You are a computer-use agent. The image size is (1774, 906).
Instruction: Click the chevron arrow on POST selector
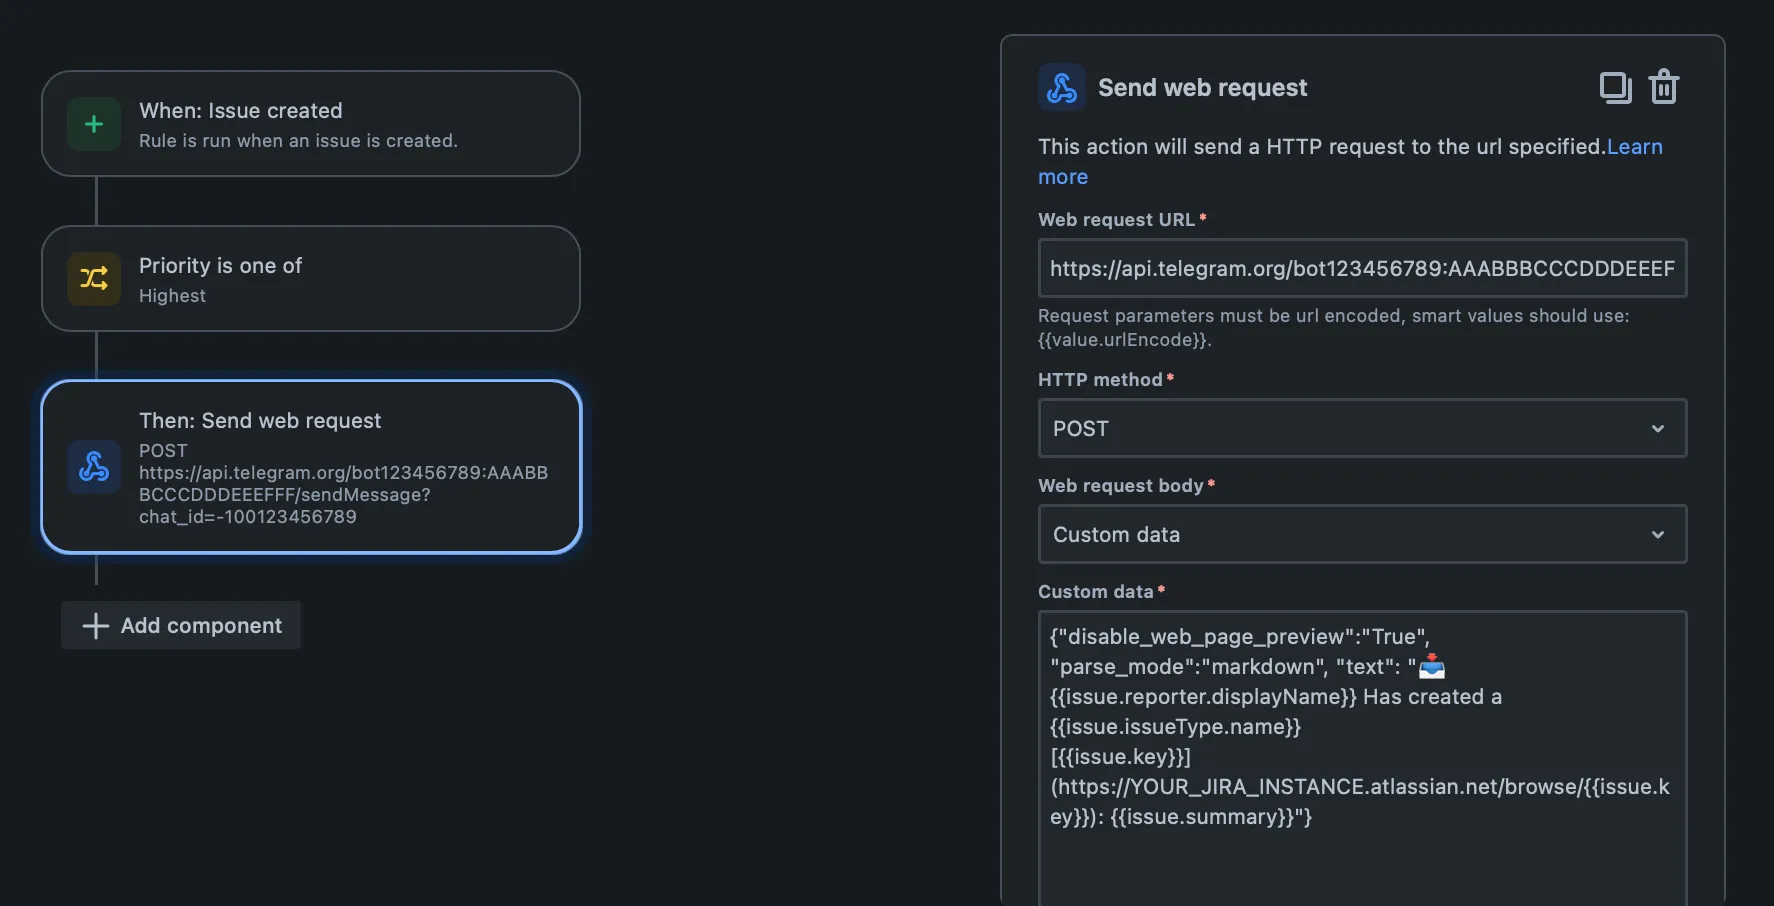pos(1658,428)
